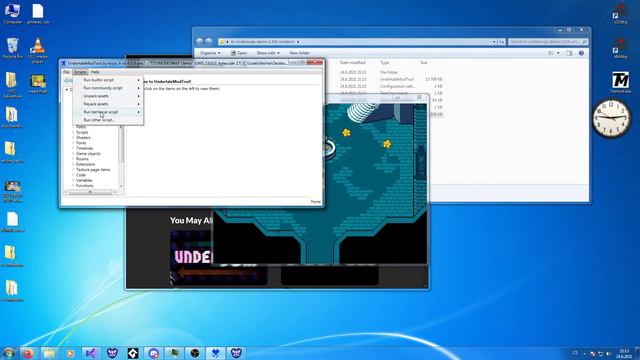The height and width of the screenshot is (360, 640).
Task: Sort by Type column header
Action: [x=384, y=62]
